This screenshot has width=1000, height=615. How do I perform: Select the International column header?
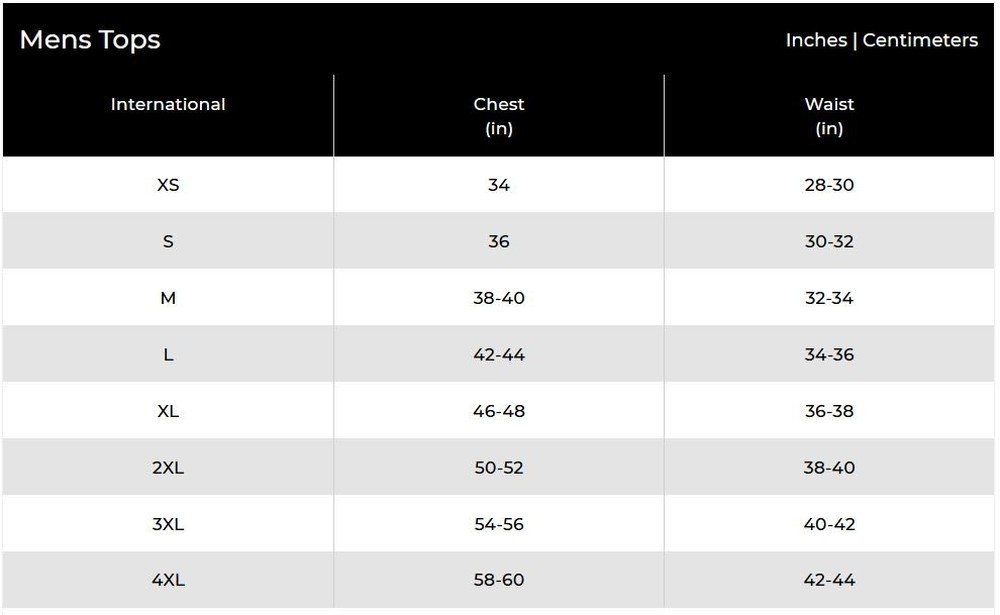point(168,104)
